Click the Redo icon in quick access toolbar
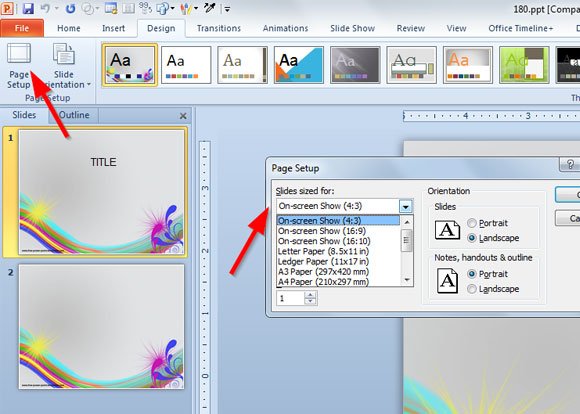Image resolution: width=580 pixels, height=414 pixels. (x=70, y=8)
